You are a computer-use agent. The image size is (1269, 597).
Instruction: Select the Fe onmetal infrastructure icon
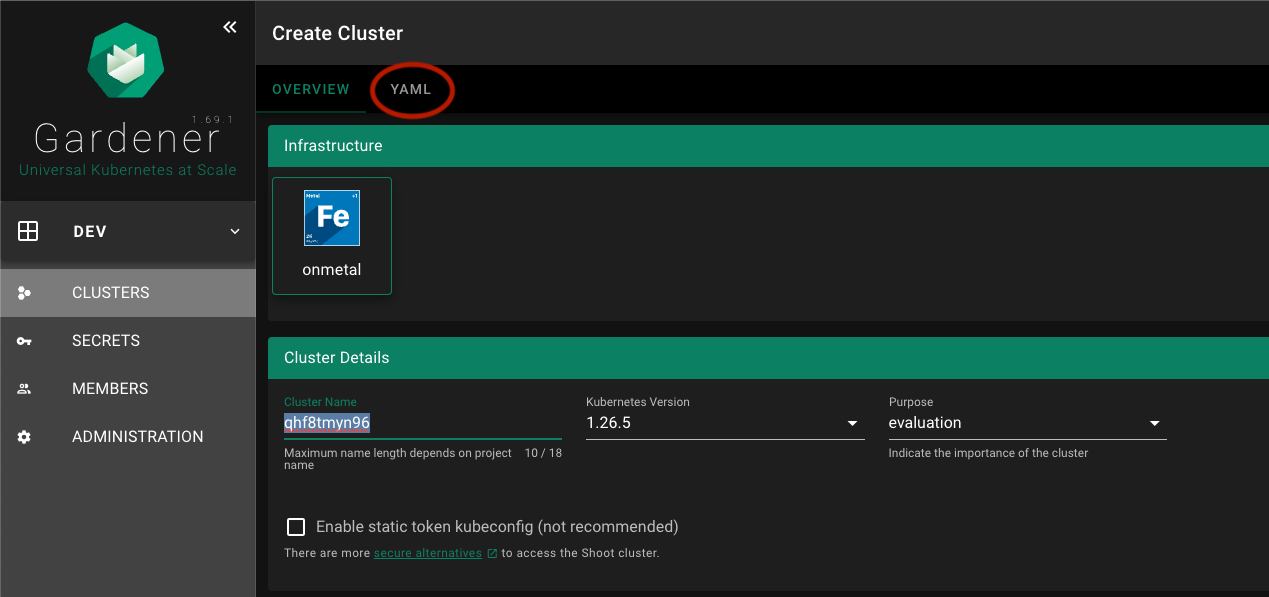[x=332, y=218]
